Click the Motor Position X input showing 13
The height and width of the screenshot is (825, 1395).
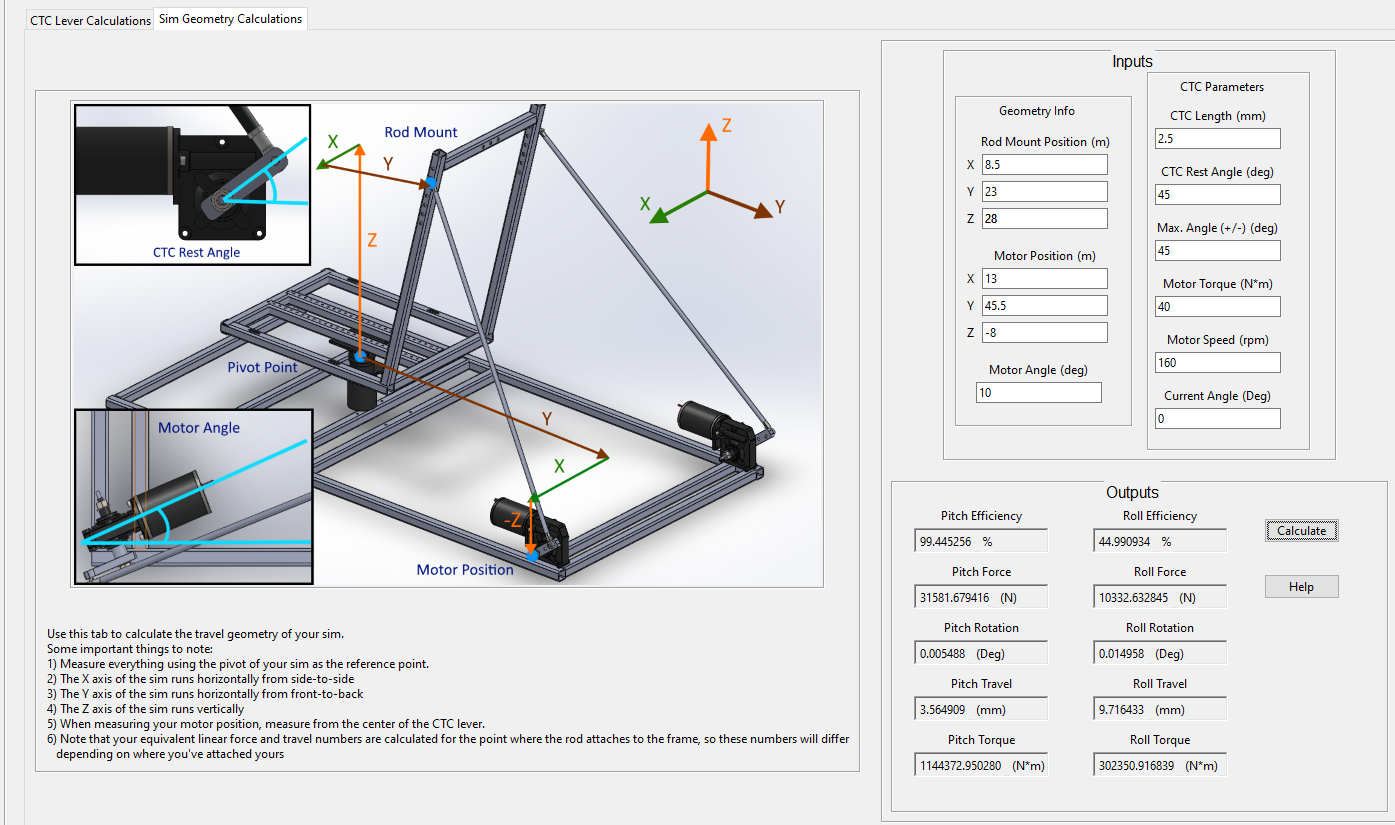[x=1043, y=279]
